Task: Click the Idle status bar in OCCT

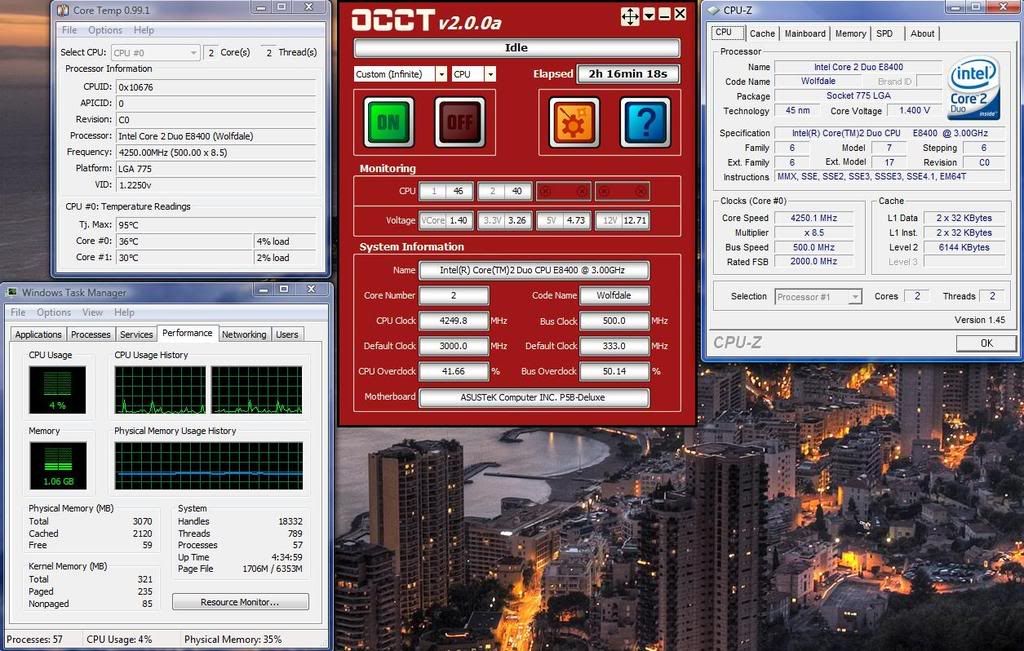Action: pyautogui.click(x=517, y=48)
